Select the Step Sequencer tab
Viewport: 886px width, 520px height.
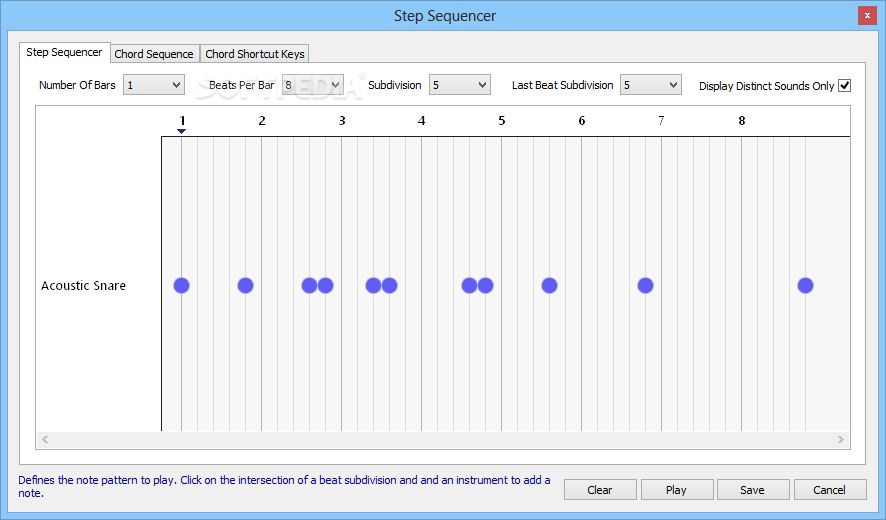pyautogui.click(x=64, y=52)
